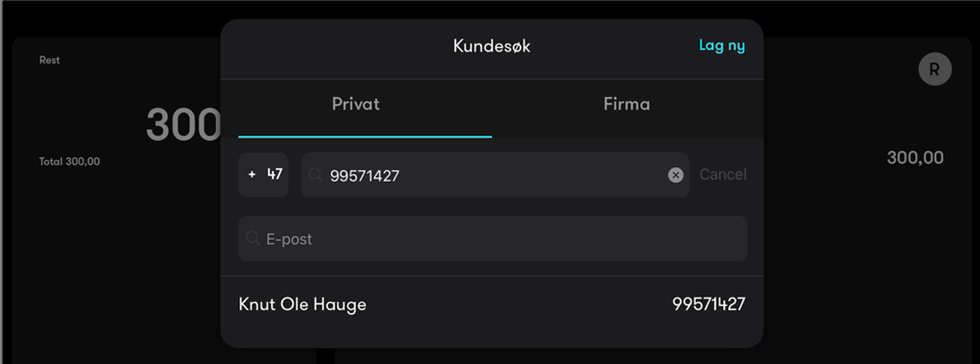The image size is (980, 364).
Task: Click the Kundesøk dialog title
Action: tap(492, 46)
